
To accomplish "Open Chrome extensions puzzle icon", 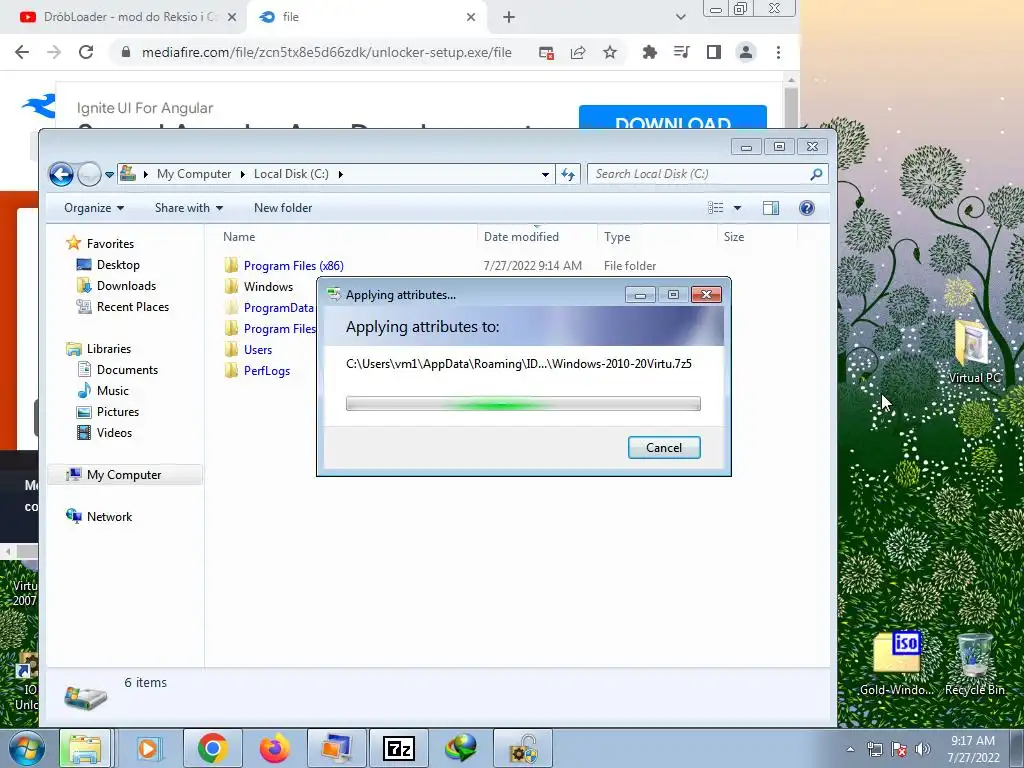I will tap(649, 52).
